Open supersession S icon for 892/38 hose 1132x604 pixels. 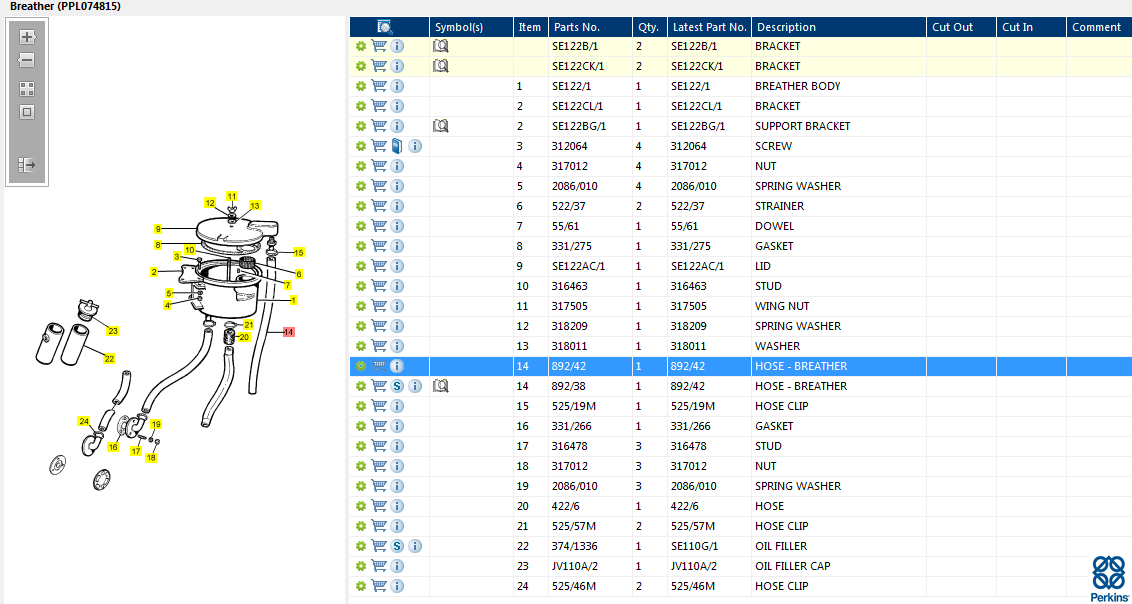click(x=397, y=387)
